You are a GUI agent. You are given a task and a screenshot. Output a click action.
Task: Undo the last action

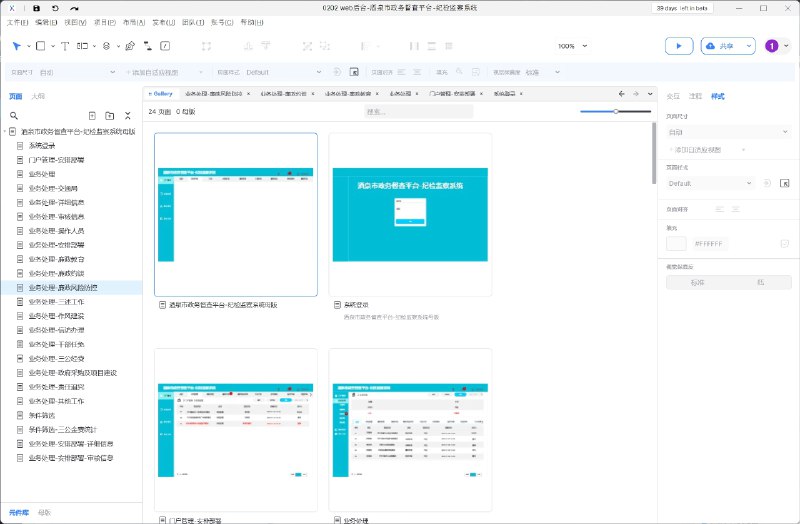[55, 8]
